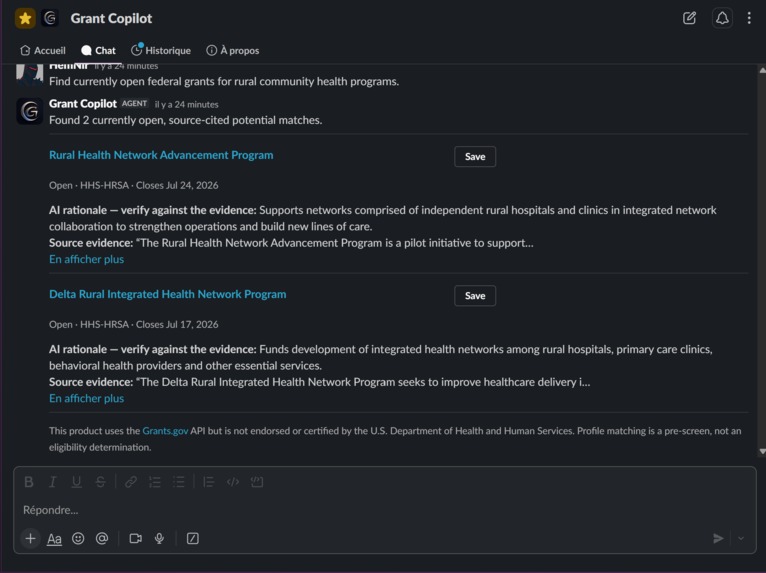Save the Rural Health Network Advancement Program
The width and height of the screenshot is (766, 573).
pos(475,156)
